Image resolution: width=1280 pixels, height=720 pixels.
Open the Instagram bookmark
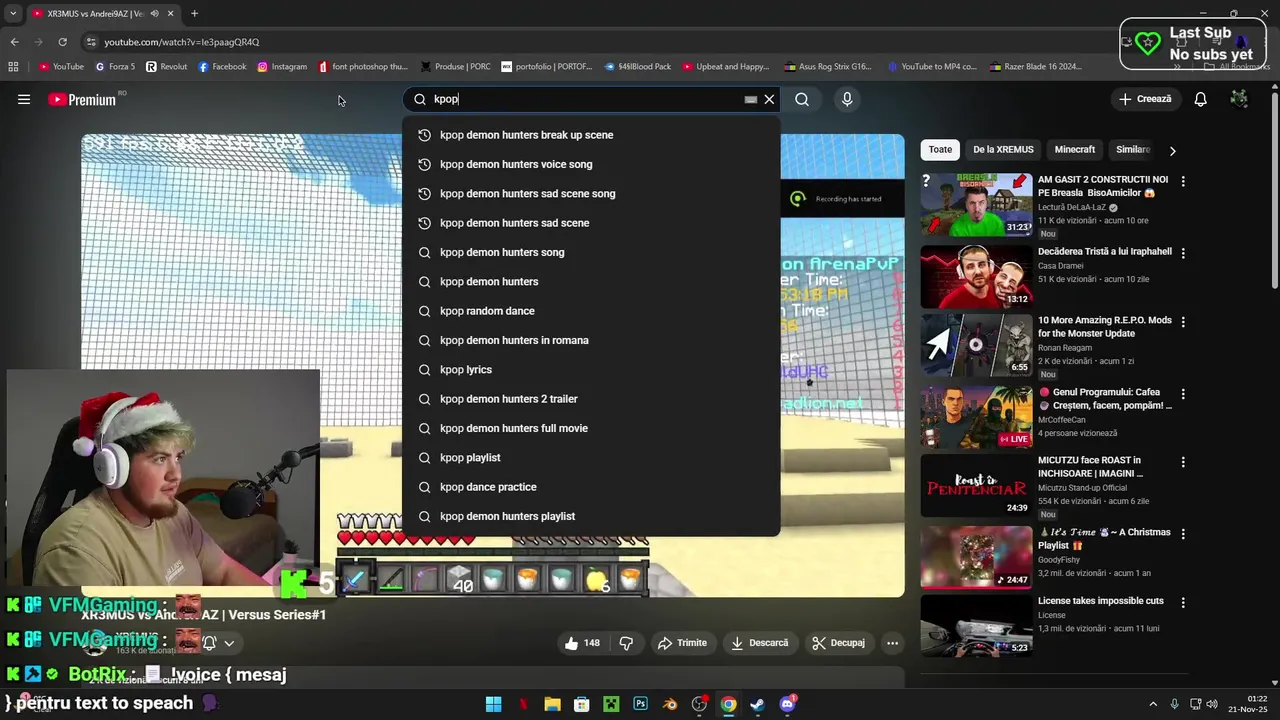pyautogui.click(x=282, y=67)
